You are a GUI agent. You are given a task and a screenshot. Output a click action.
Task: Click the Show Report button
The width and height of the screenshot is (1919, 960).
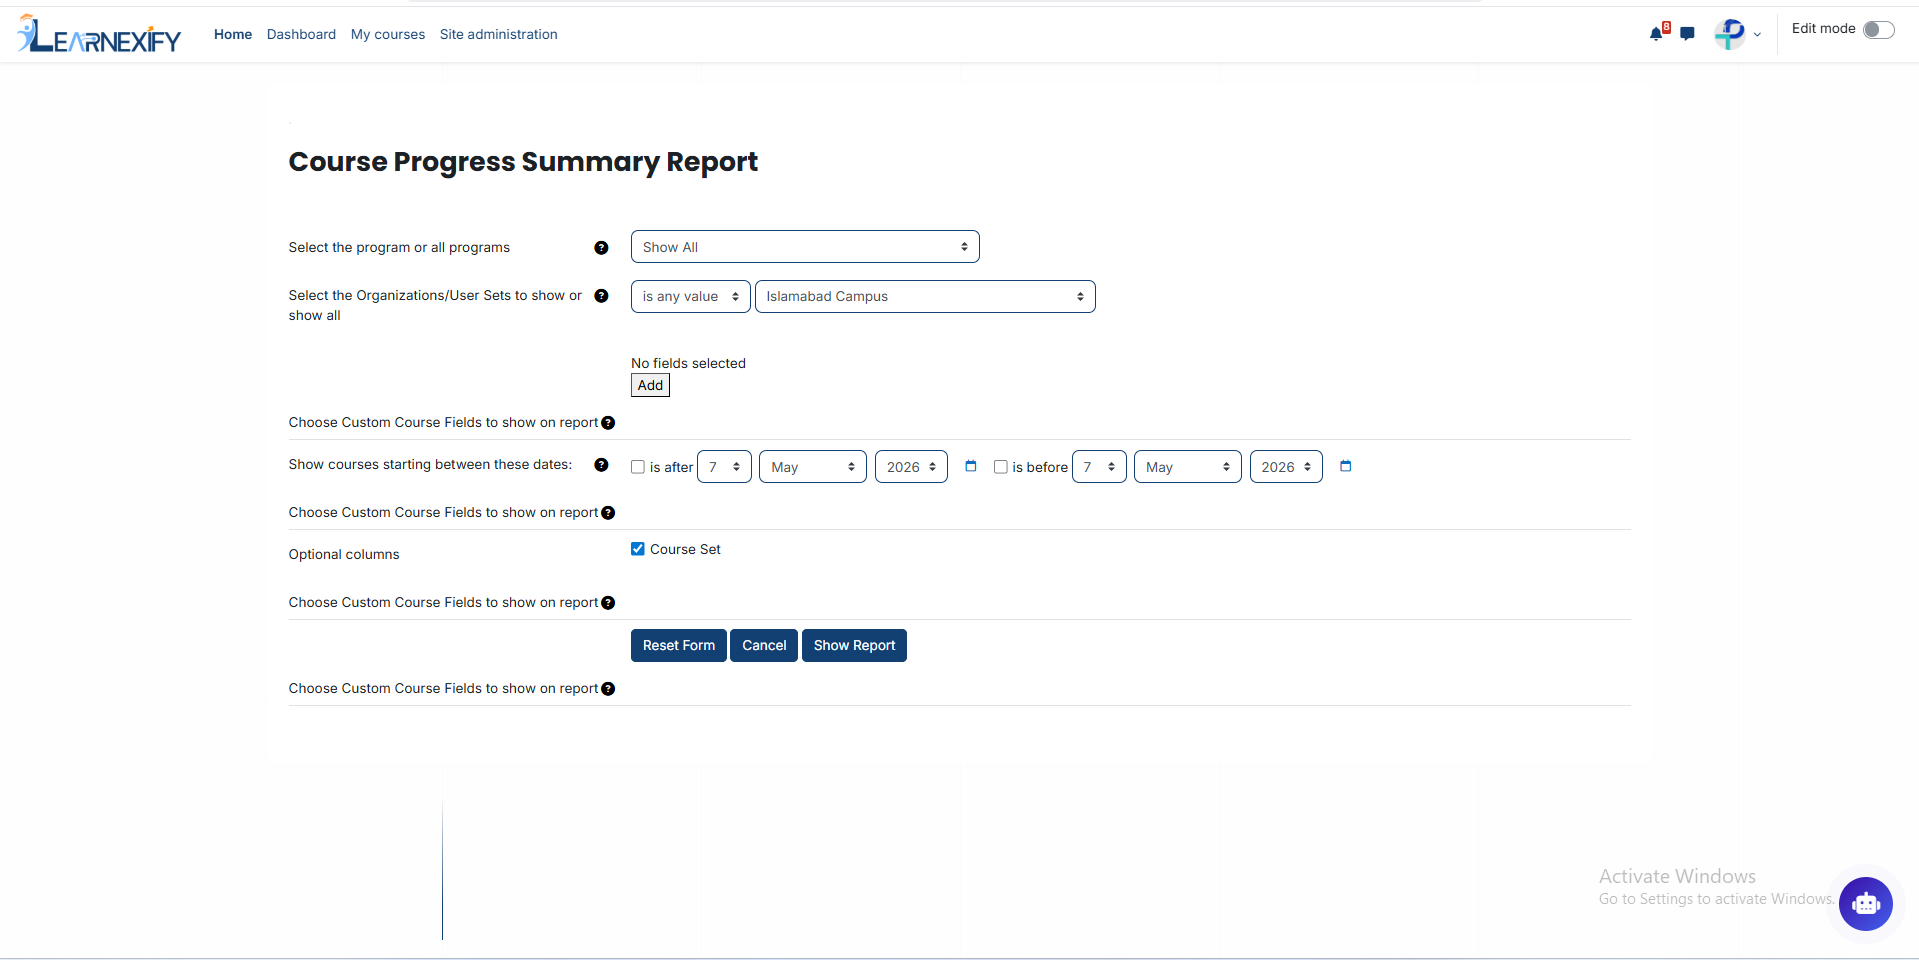(854, 646)
